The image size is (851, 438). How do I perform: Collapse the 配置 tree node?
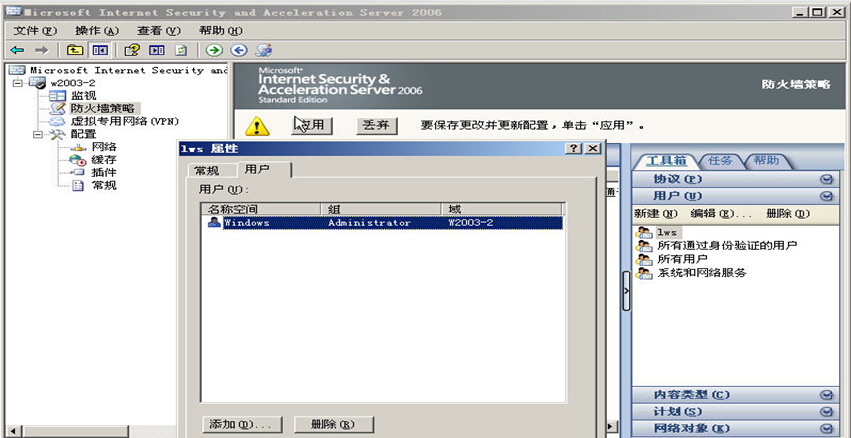pyautogui.click(x=38, y=134)
